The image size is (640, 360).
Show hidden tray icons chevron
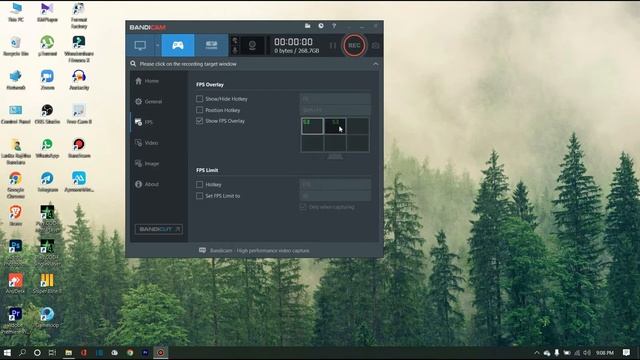point(537,353)
